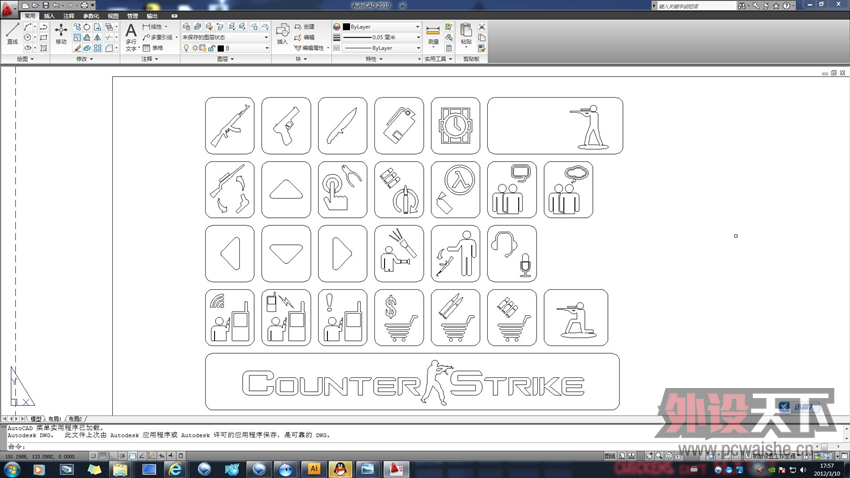Toggle Dynamic Input in status bar
Viewport: 850px width, 478px height.
point(161,456)
